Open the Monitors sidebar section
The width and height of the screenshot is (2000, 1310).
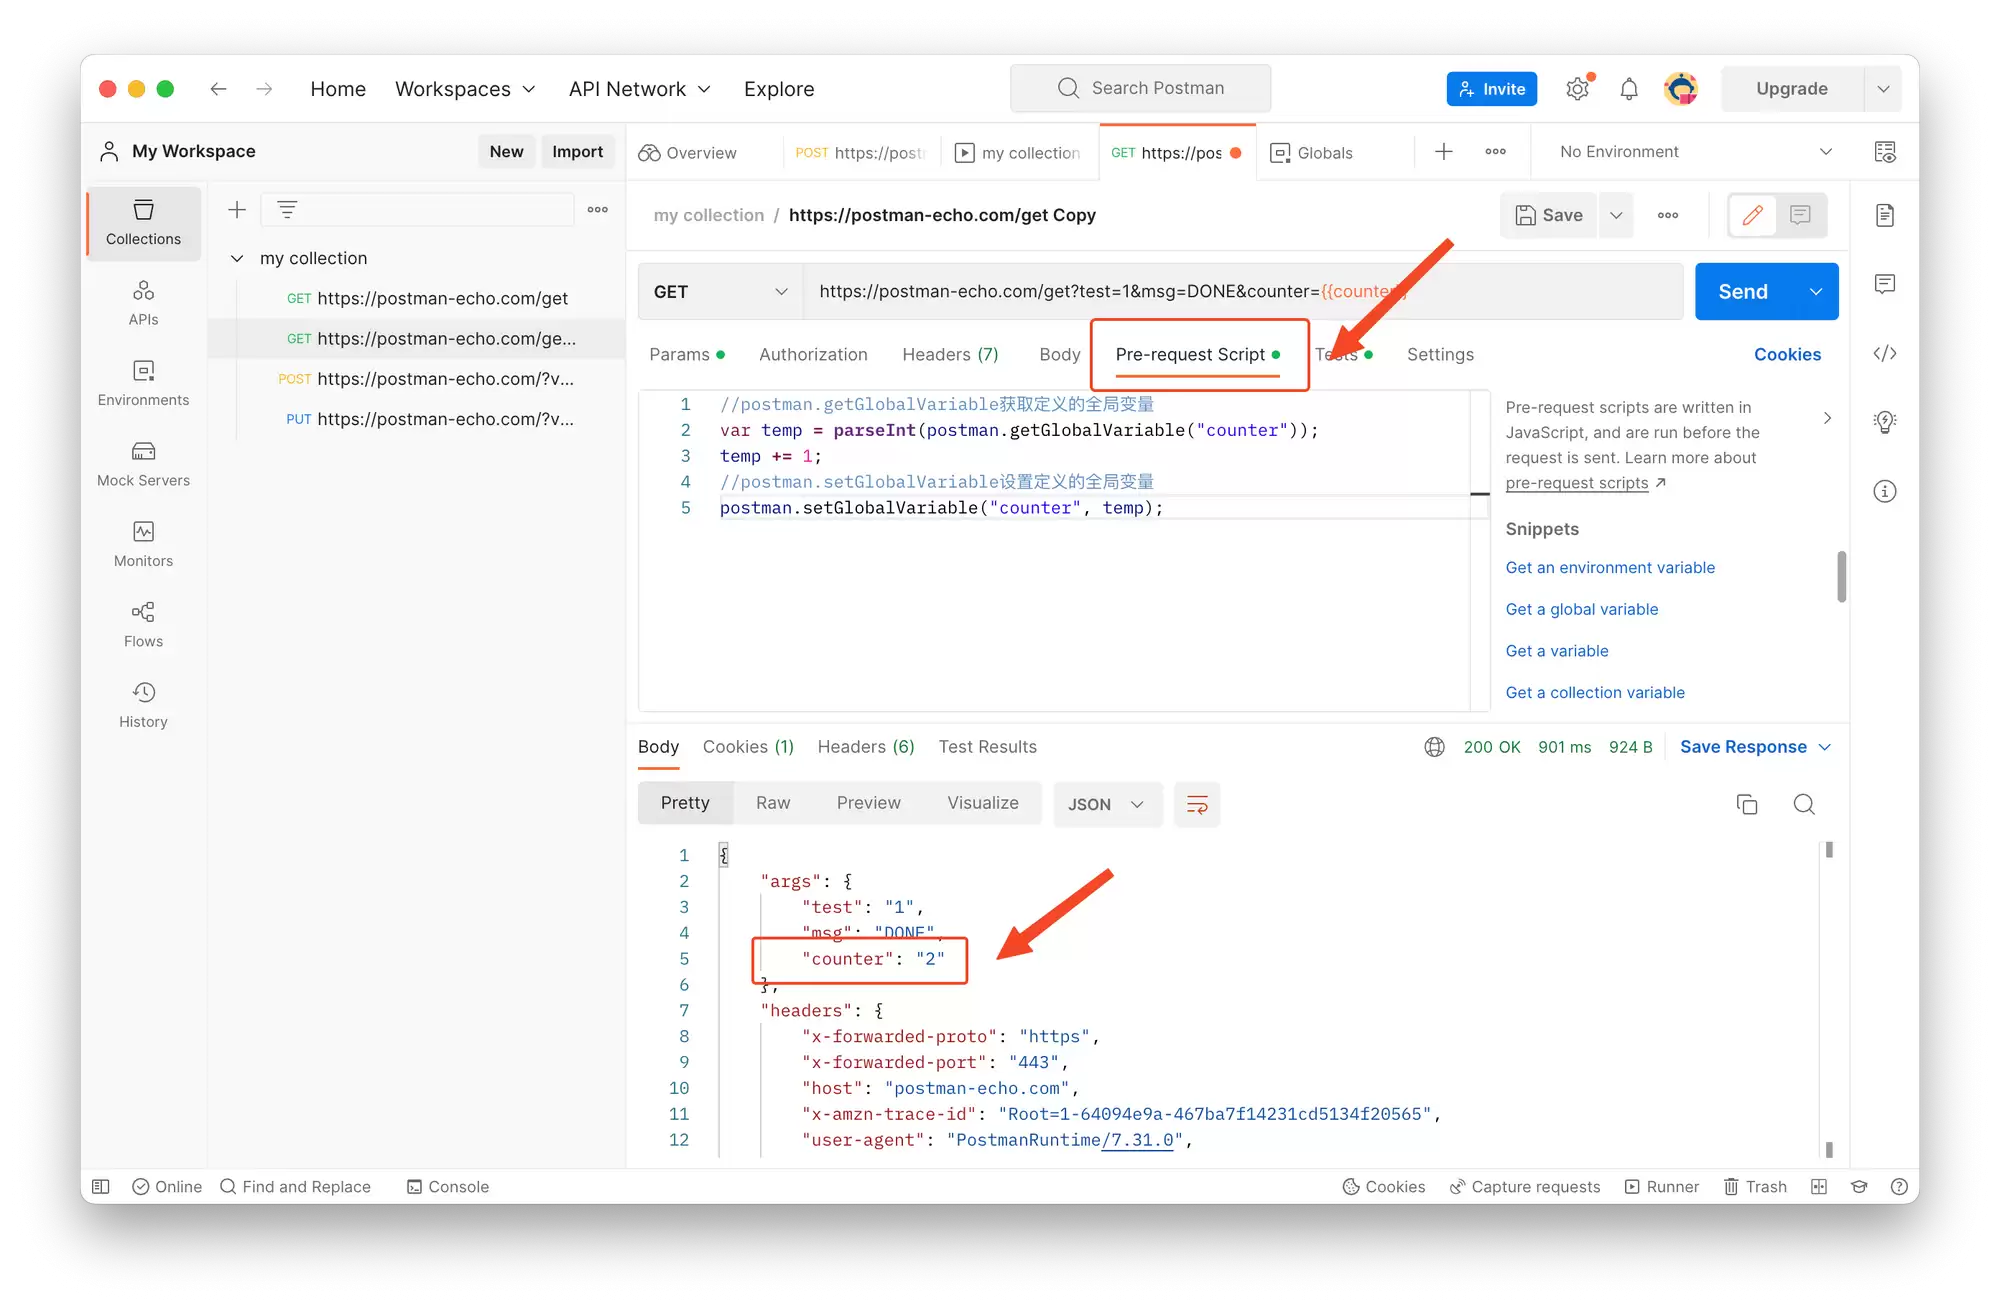143,545
